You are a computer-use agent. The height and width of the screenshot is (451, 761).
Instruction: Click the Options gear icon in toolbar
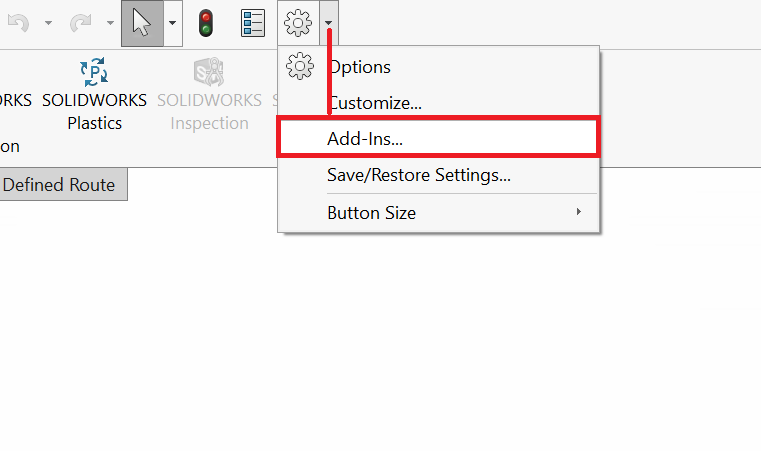click(298, 23)
